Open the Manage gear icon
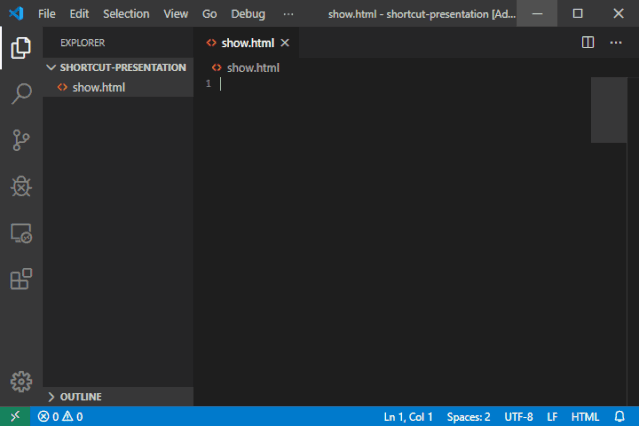The height and width of the screenshot is (426, 639). tap(21, 382)
